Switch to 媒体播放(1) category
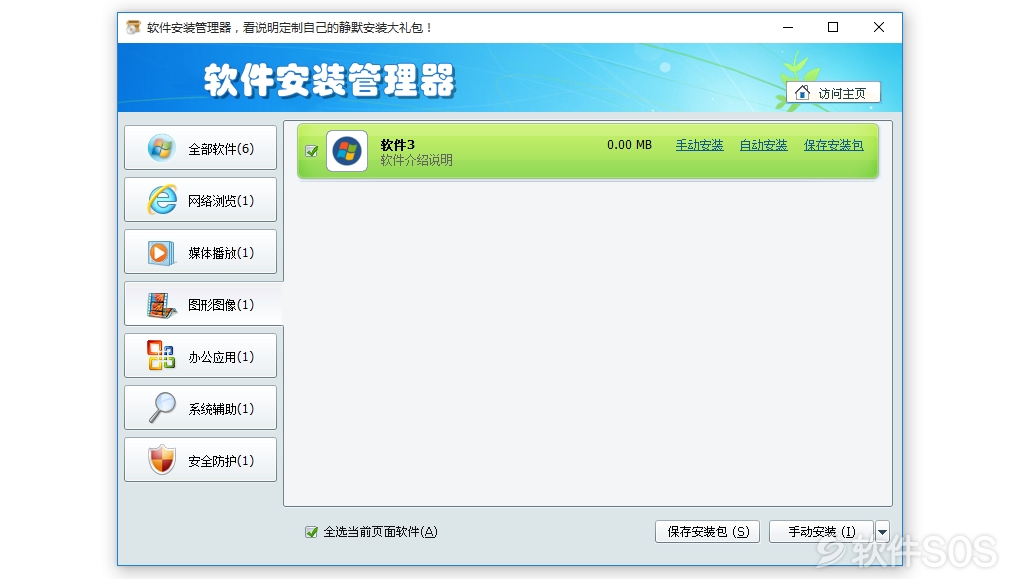The height and width of the screenshot is (579, 1013). tap(200, 252)
